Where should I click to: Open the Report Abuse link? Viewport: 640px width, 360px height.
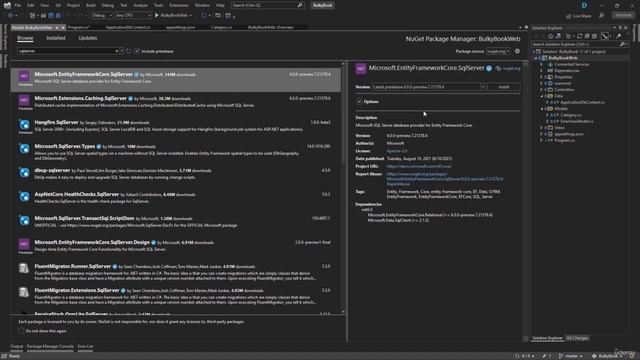point(445,179)
